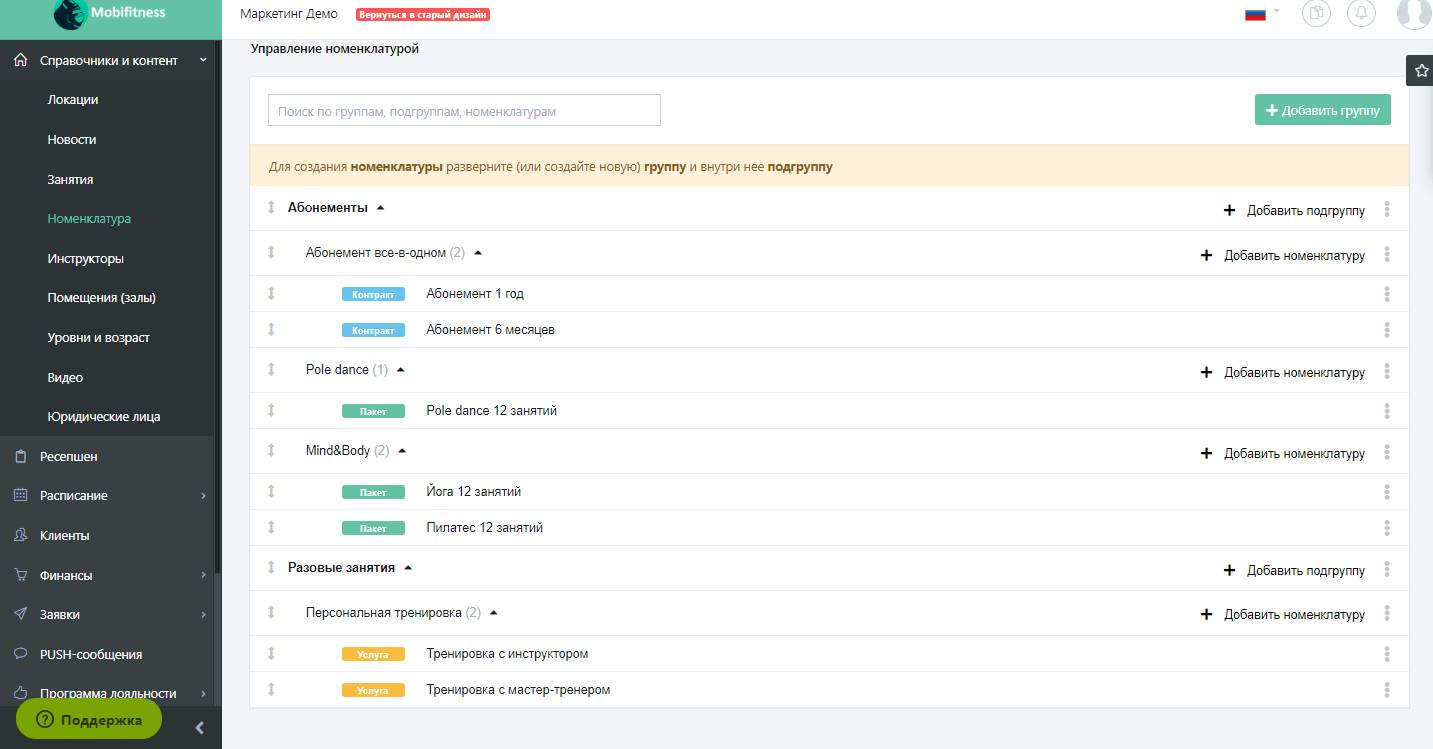Click the Mobifitness logo

110,14
